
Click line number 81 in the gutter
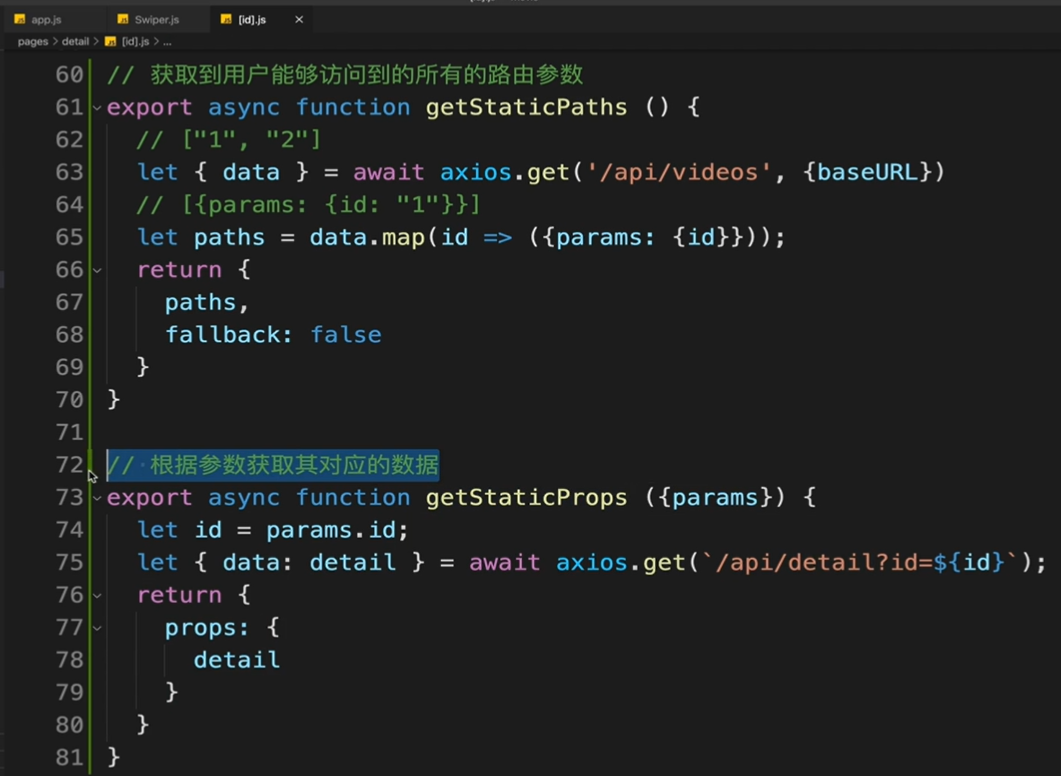coord(69,757)
